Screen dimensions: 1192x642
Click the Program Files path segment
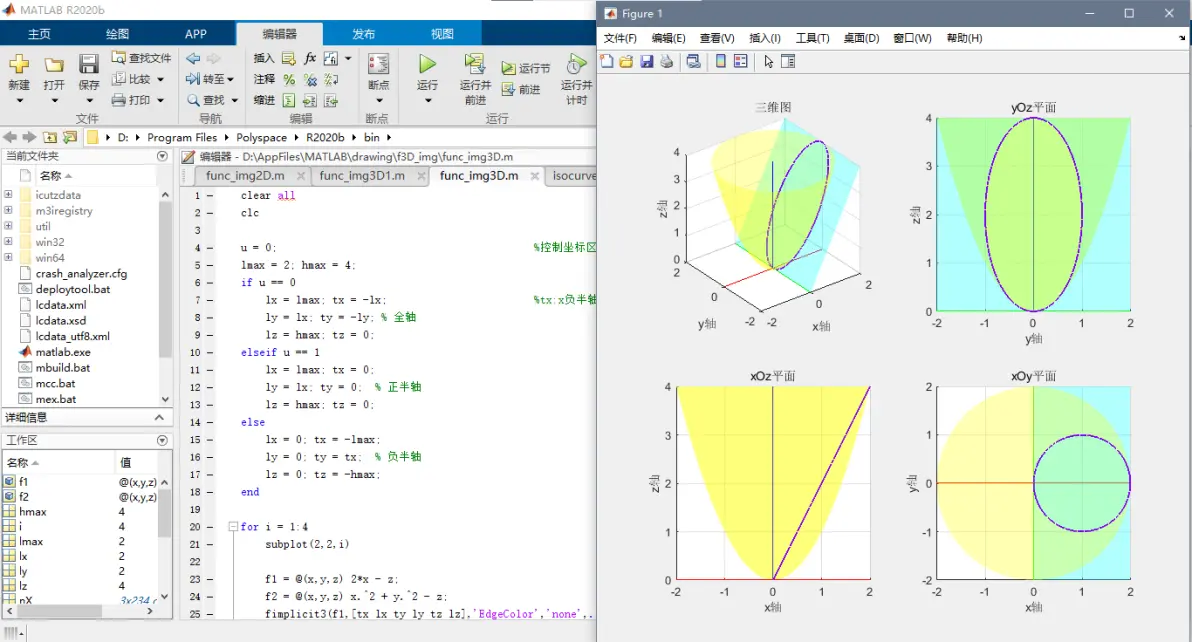pyautogui.click(x=182, y=138)
